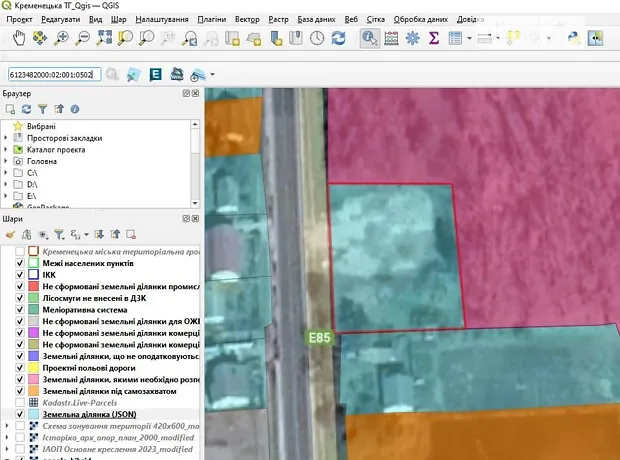Activate the Identify Features tool

(x=369, y=38)
